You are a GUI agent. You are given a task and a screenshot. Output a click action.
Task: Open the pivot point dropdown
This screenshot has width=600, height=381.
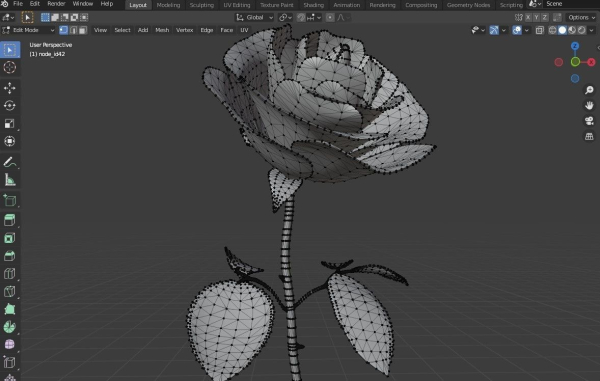285,18
